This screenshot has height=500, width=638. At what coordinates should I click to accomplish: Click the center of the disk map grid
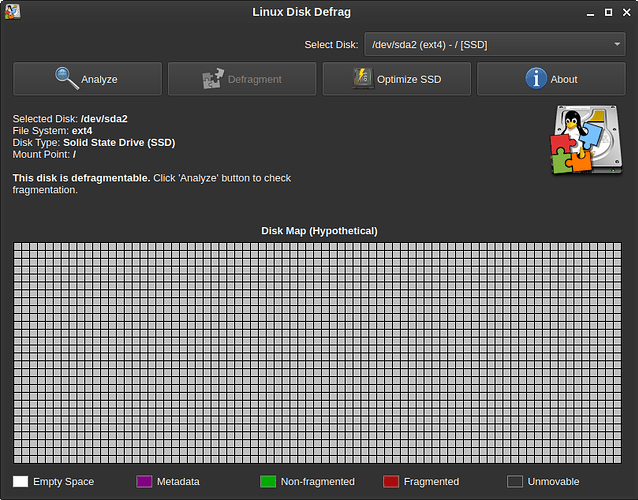(319, 352)
